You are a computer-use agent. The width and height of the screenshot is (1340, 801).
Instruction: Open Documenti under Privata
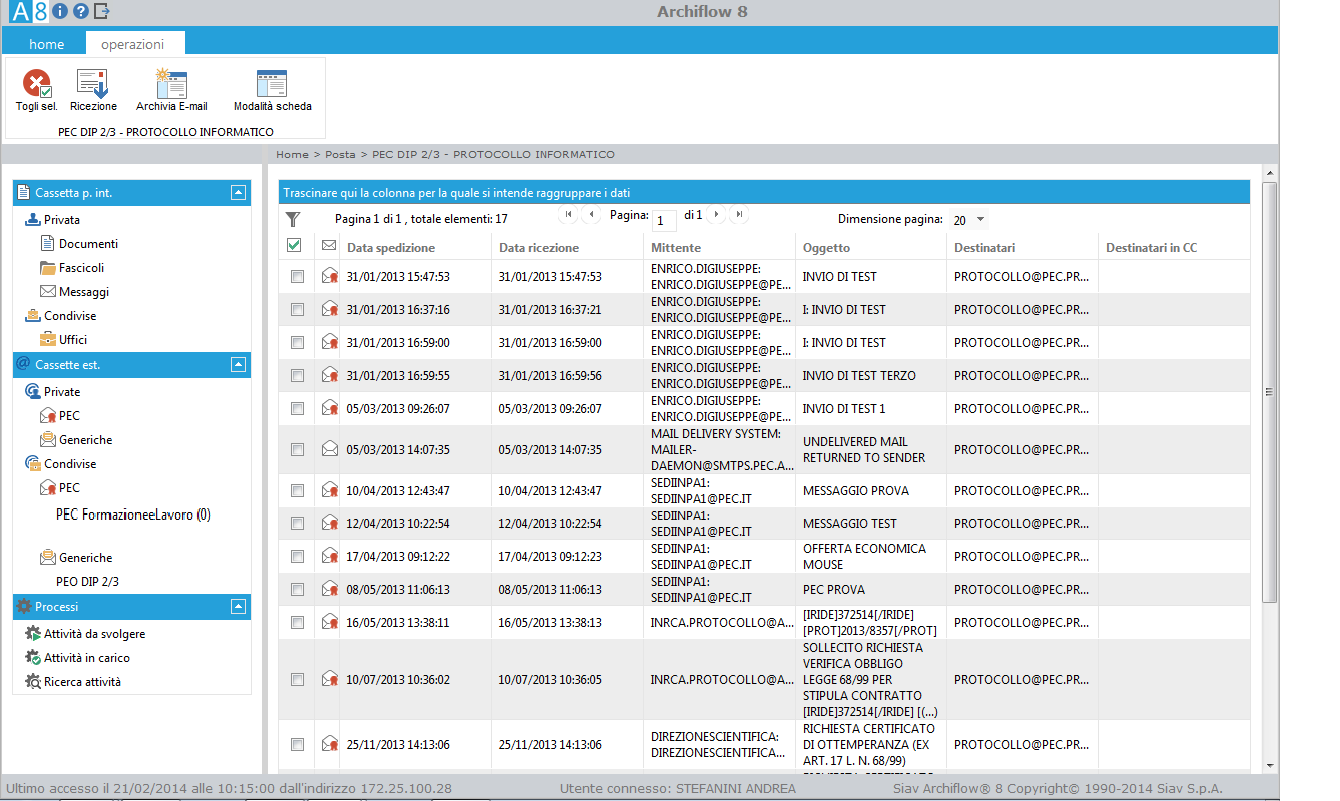point(79,243)
